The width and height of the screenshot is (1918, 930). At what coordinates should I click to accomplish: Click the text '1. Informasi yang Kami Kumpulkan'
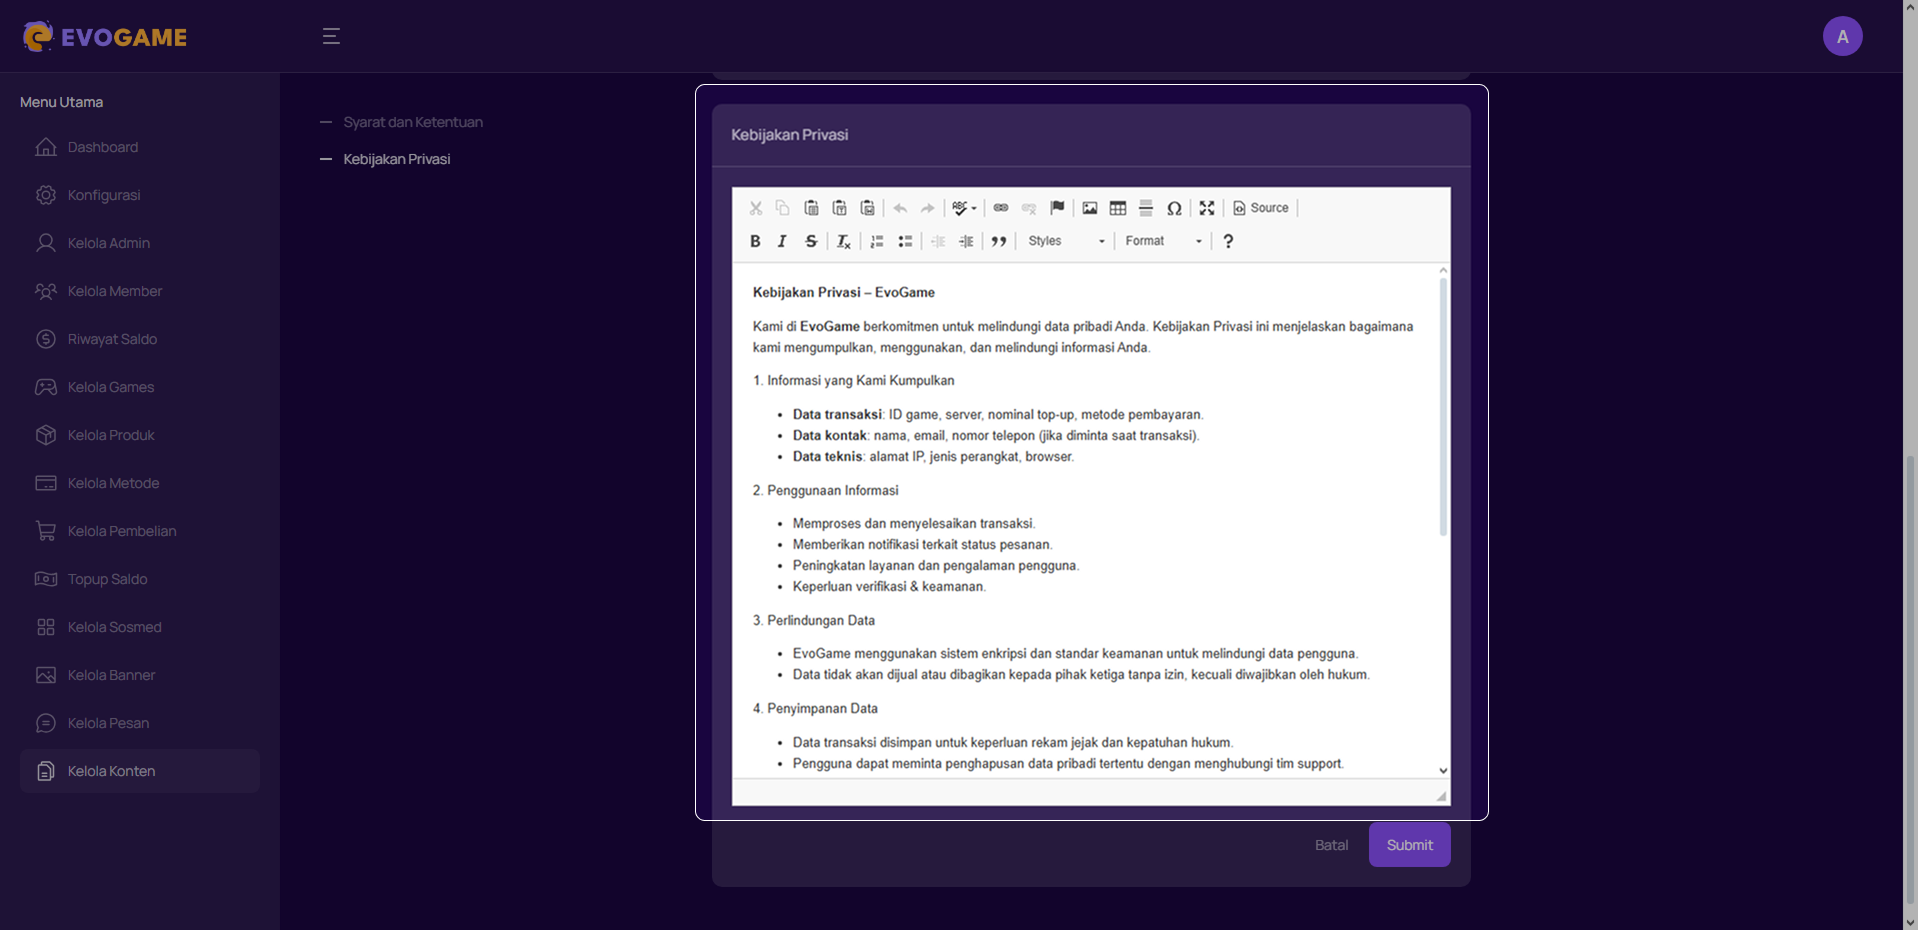[853, 380]
